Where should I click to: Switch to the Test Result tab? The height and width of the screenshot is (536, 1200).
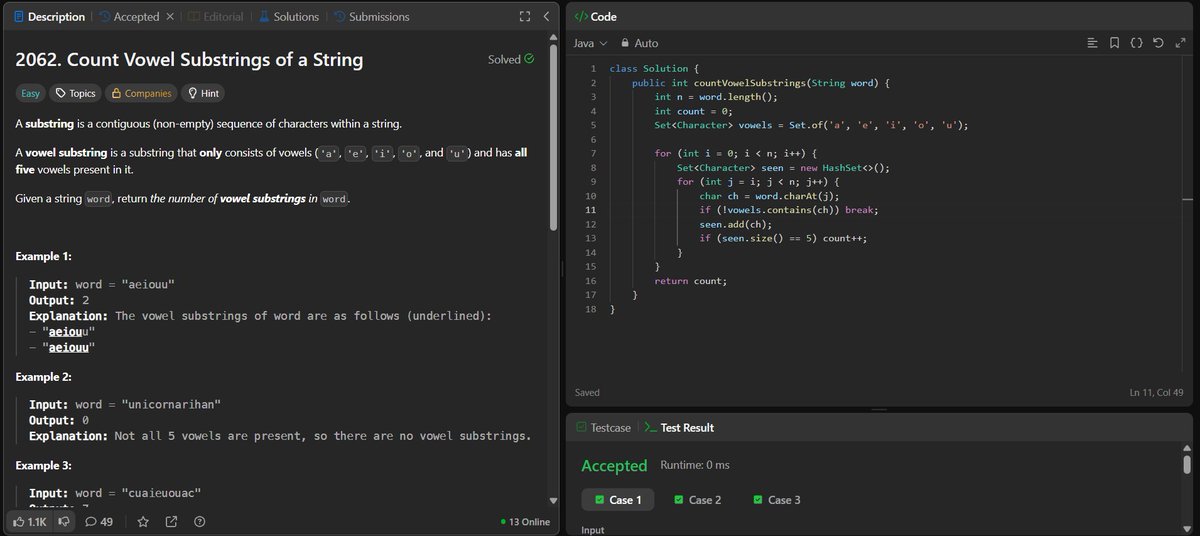point(678,427)
